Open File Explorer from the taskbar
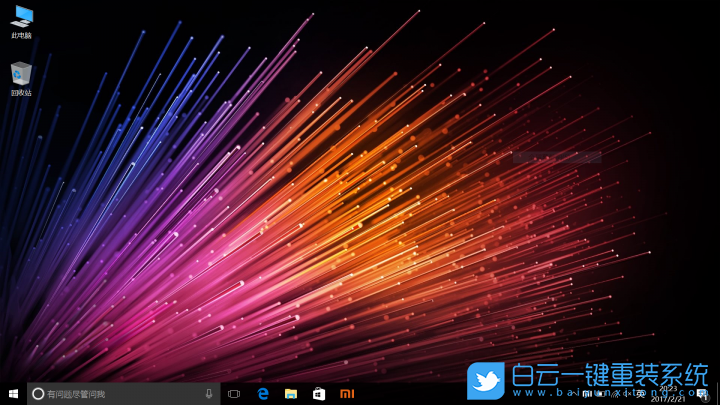The width and height of the screenshot is (720, 405). (291, 394)
